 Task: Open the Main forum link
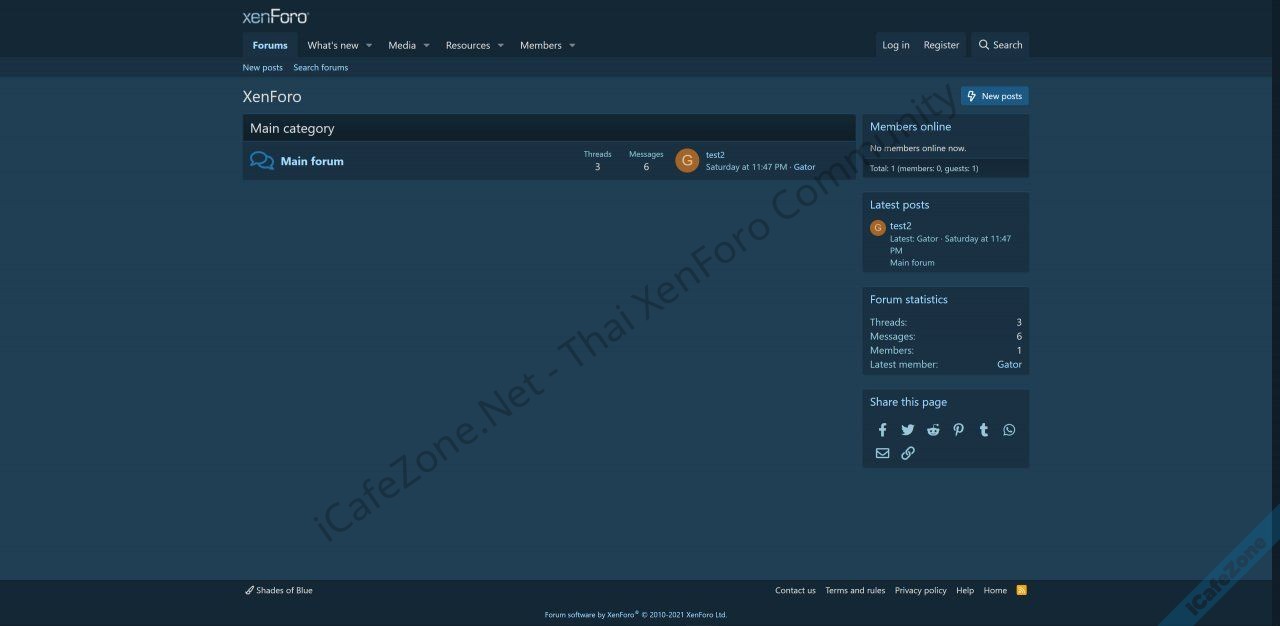point(312,161)
